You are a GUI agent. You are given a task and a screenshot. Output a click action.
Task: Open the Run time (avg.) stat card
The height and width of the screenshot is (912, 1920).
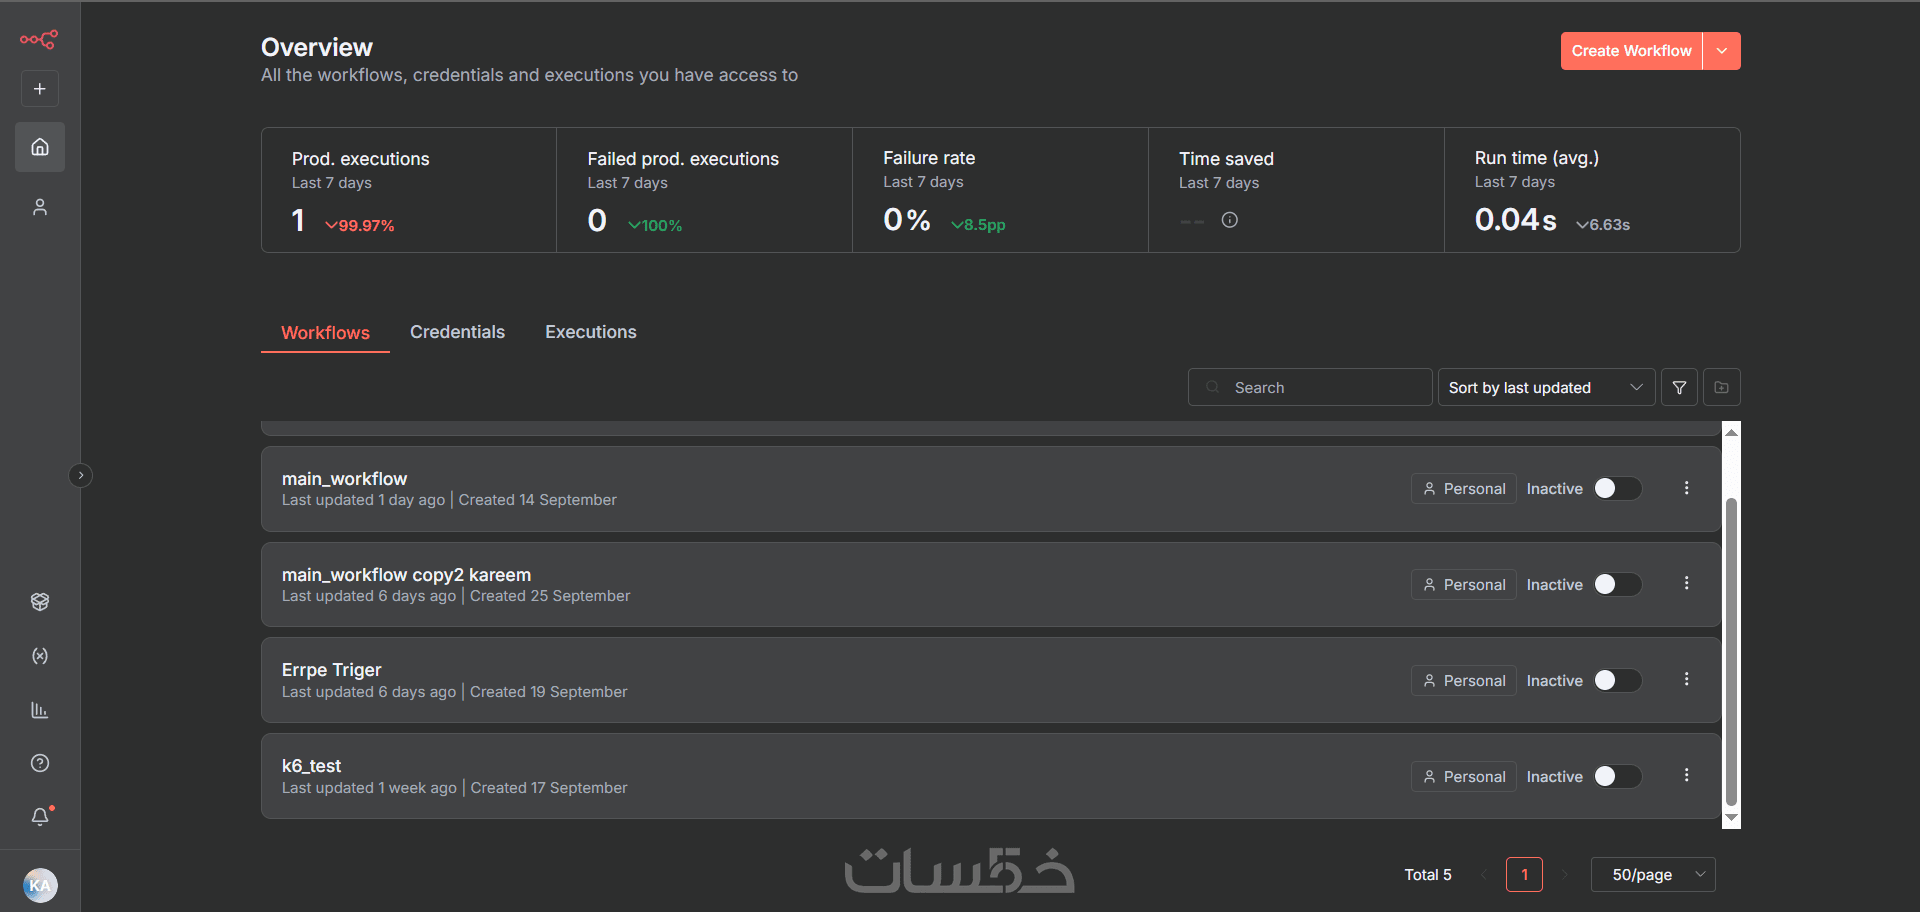point(1593,190)
